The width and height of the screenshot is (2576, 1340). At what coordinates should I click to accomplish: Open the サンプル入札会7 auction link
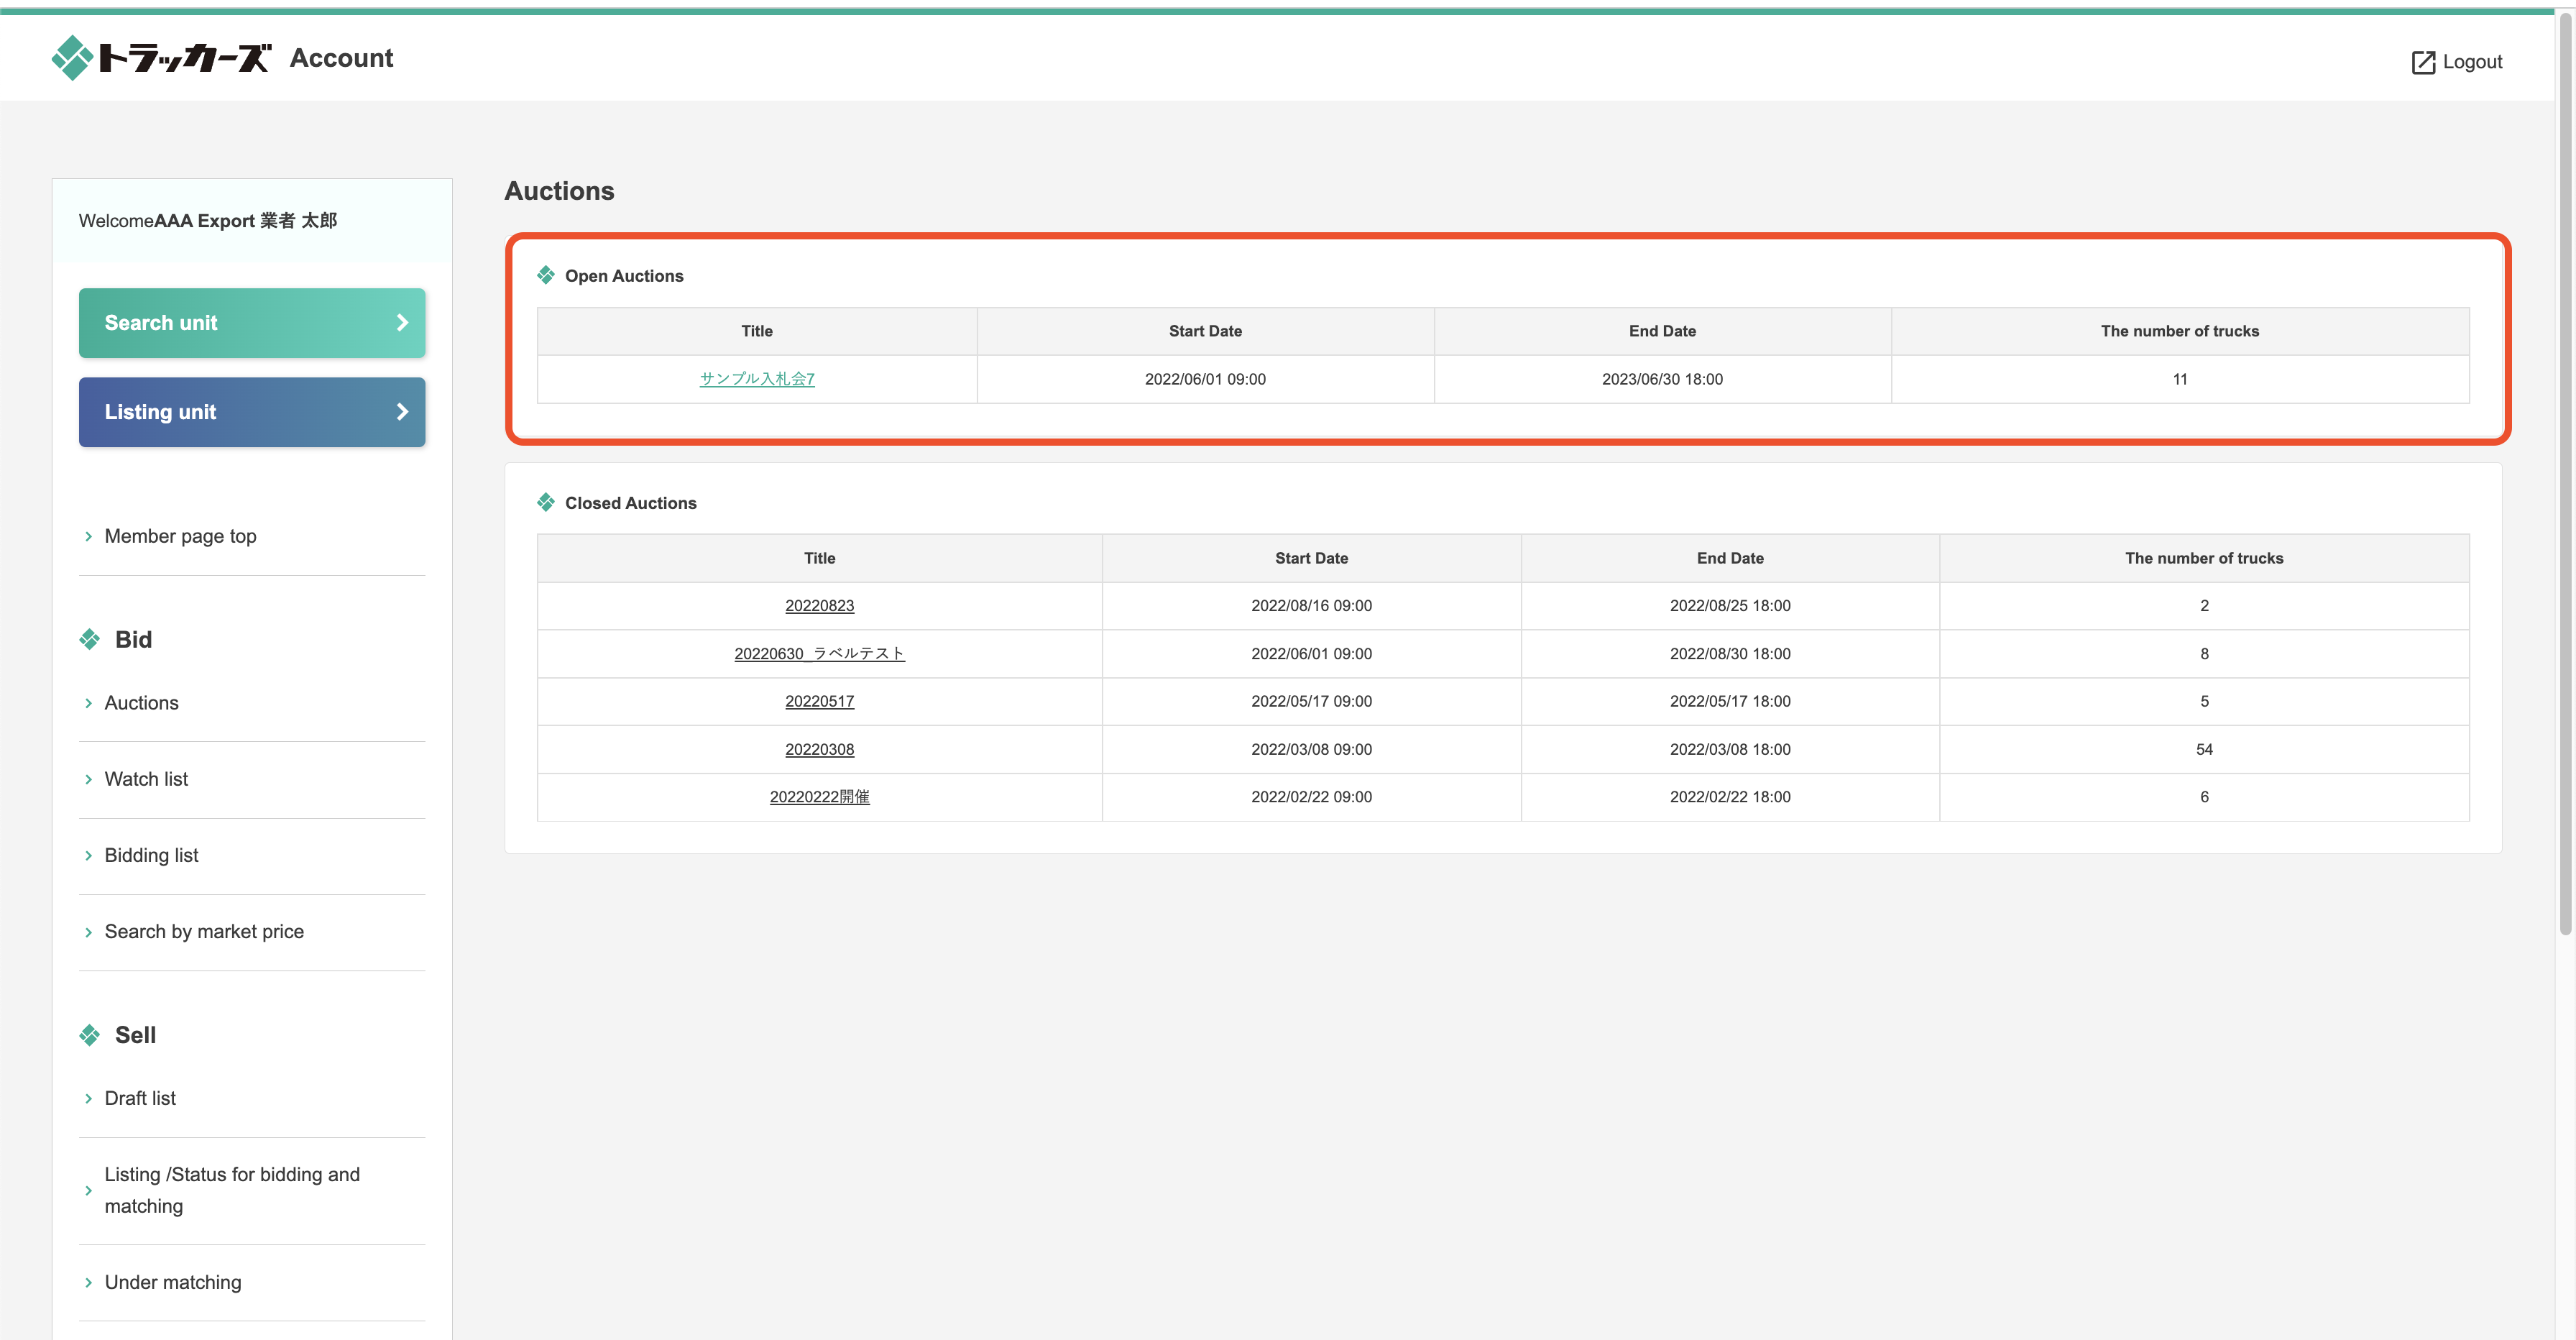757,379
